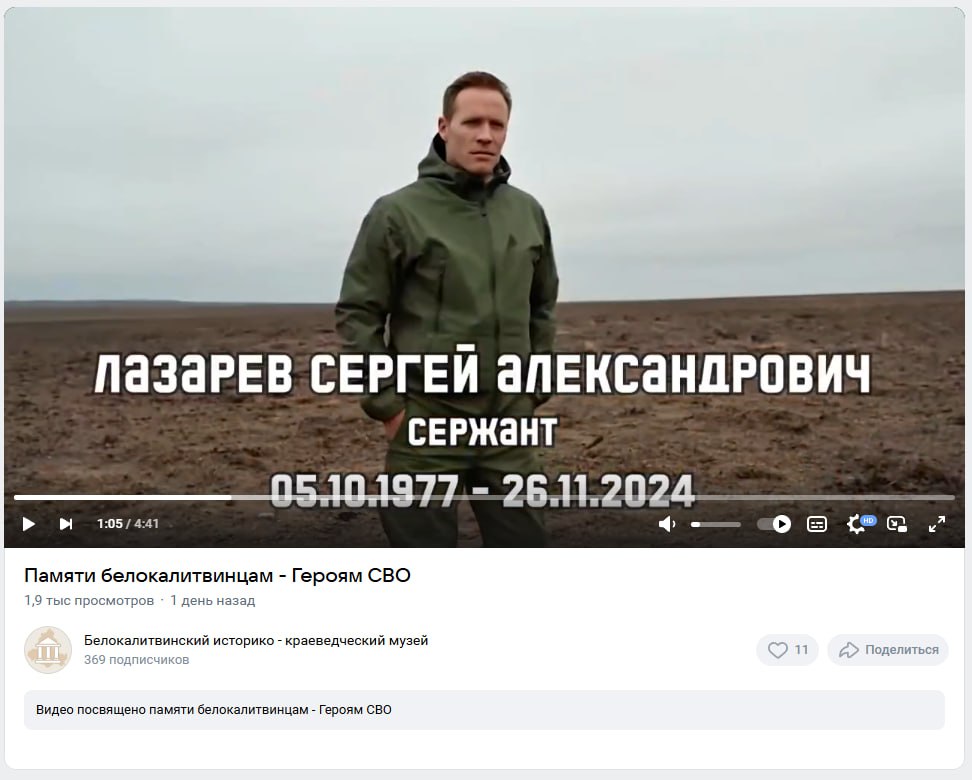This screenshot has height=780, width=972.
Task: Like the video with heart icon
Action: (787, 650)
